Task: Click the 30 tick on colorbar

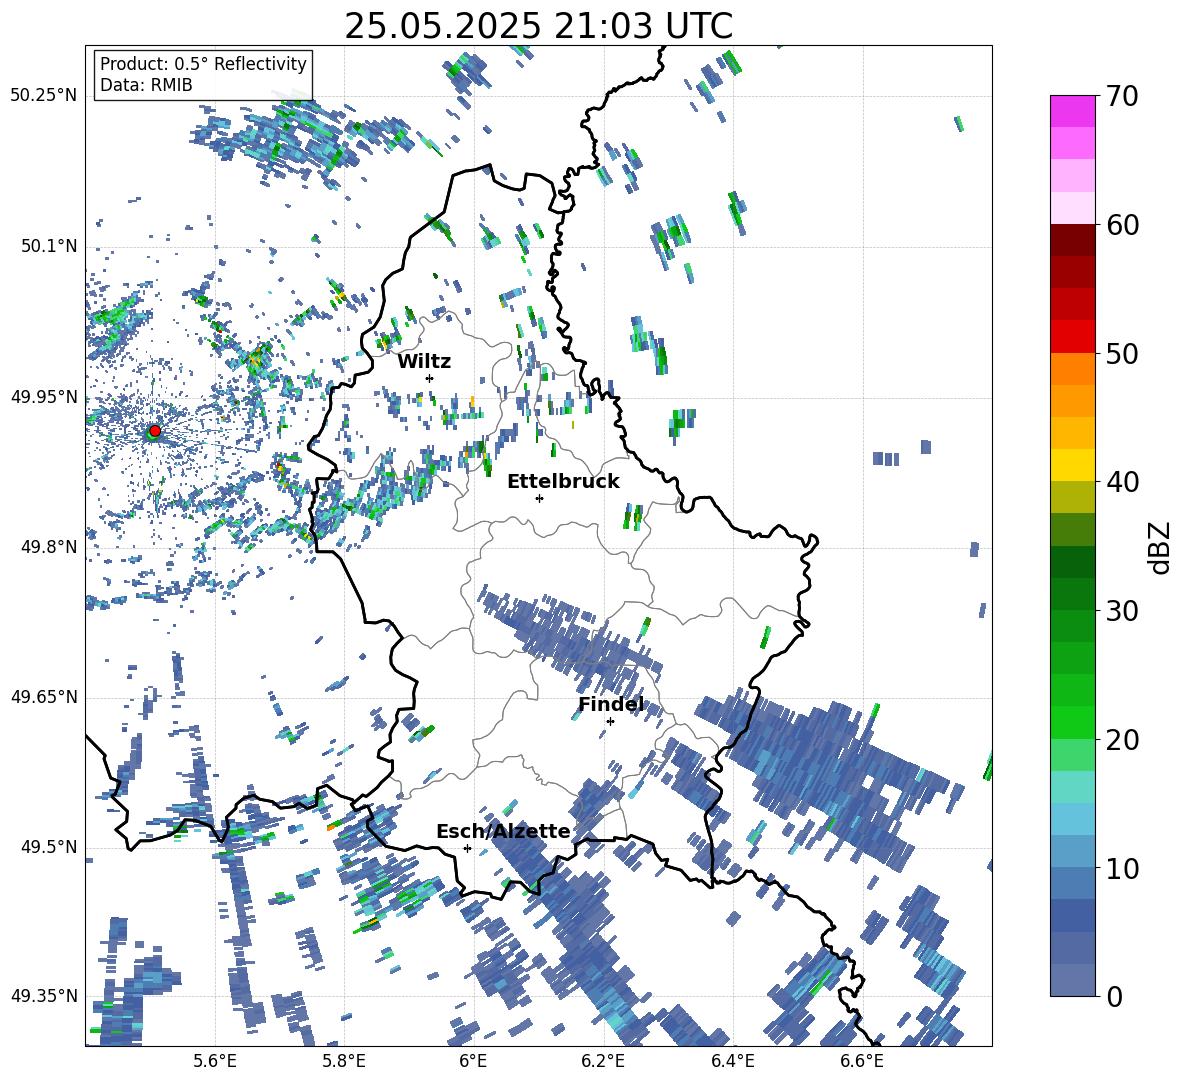Action: [1121, 611]
